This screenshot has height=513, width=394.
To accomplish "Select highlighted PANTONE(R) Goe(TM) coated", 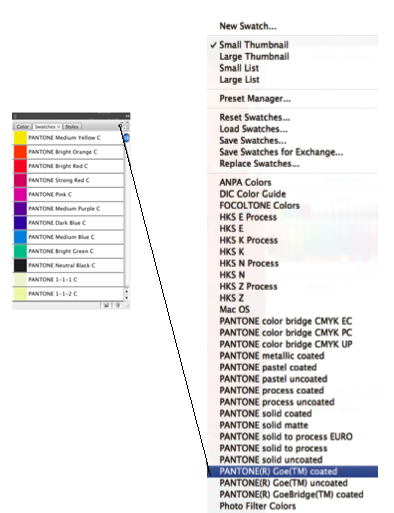I will [292, 471].
